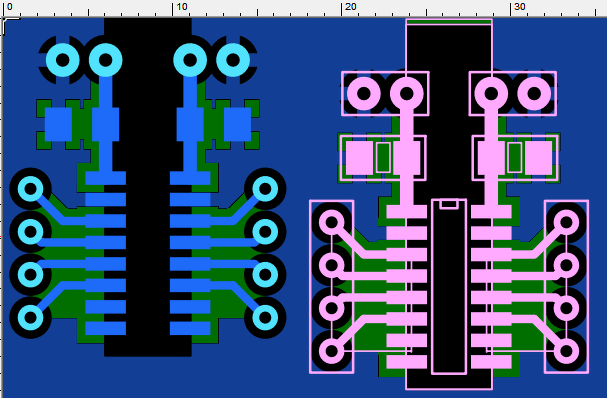Click the bottom-left blue IC pad on left board

pyautogui.click(x=105, y=328)
